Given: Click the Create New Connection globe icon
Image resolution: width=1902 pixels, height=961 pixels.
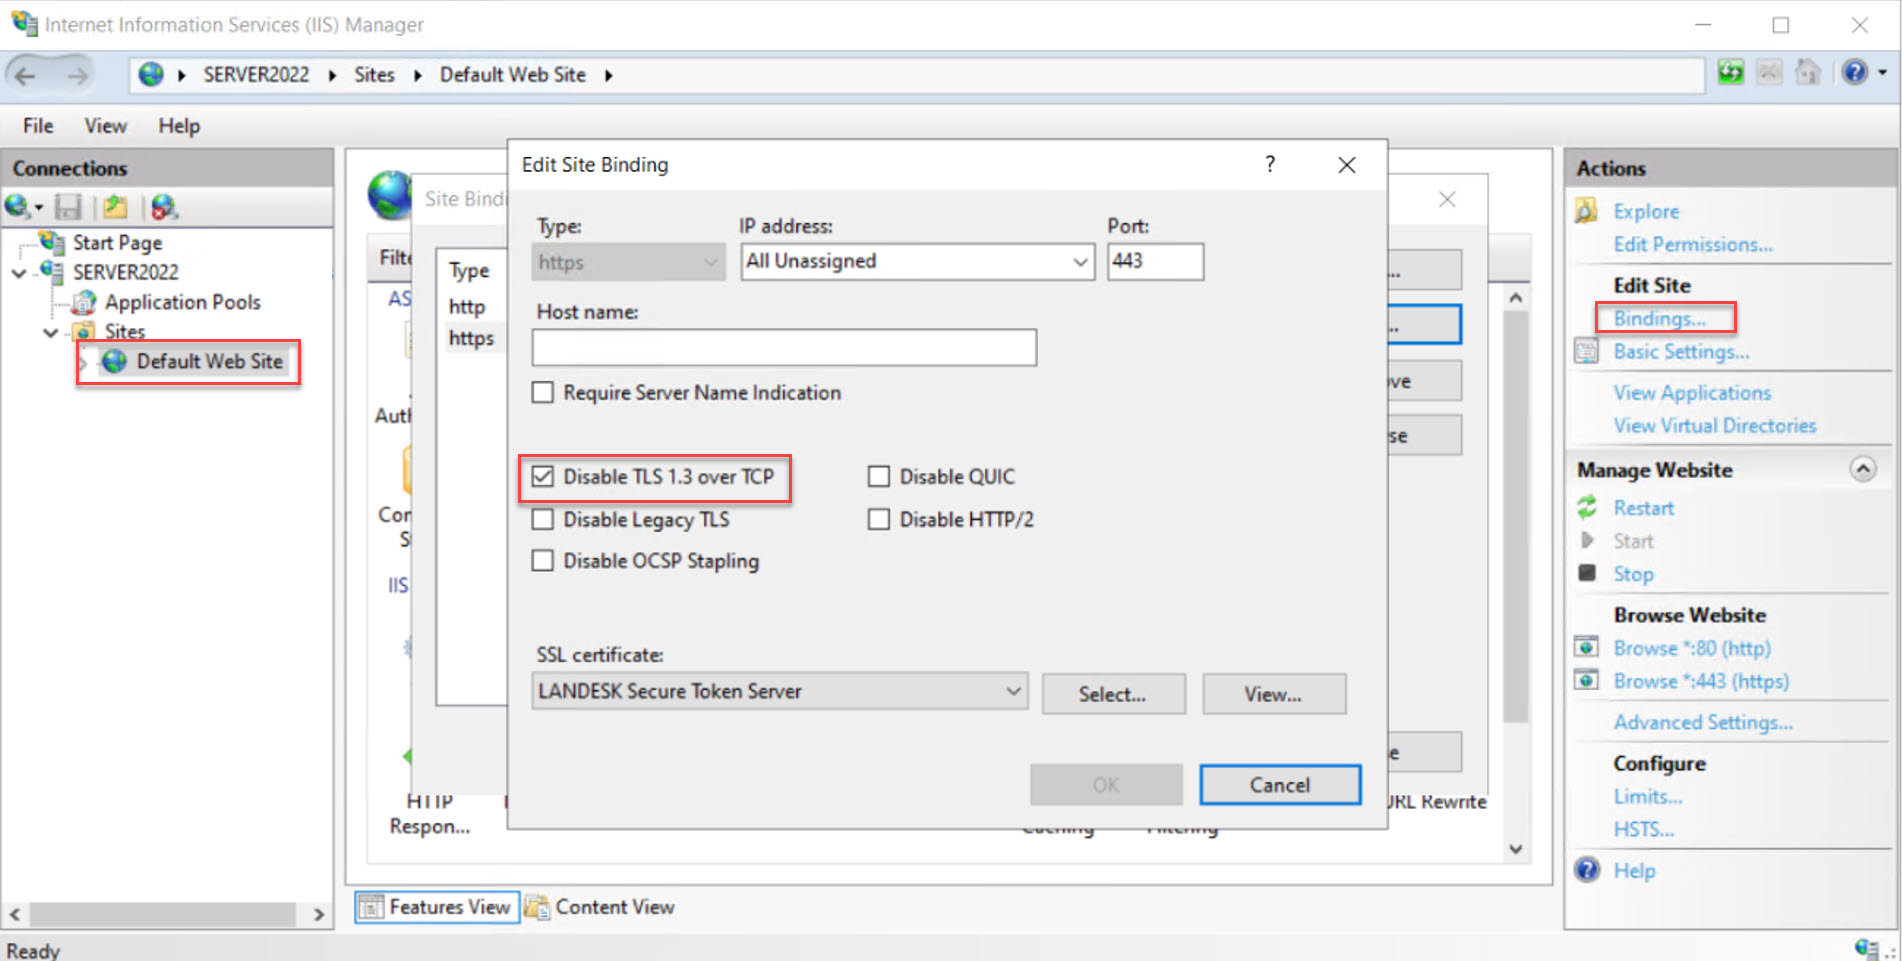Looking at the screenshot, I should [x=16, y=207].
